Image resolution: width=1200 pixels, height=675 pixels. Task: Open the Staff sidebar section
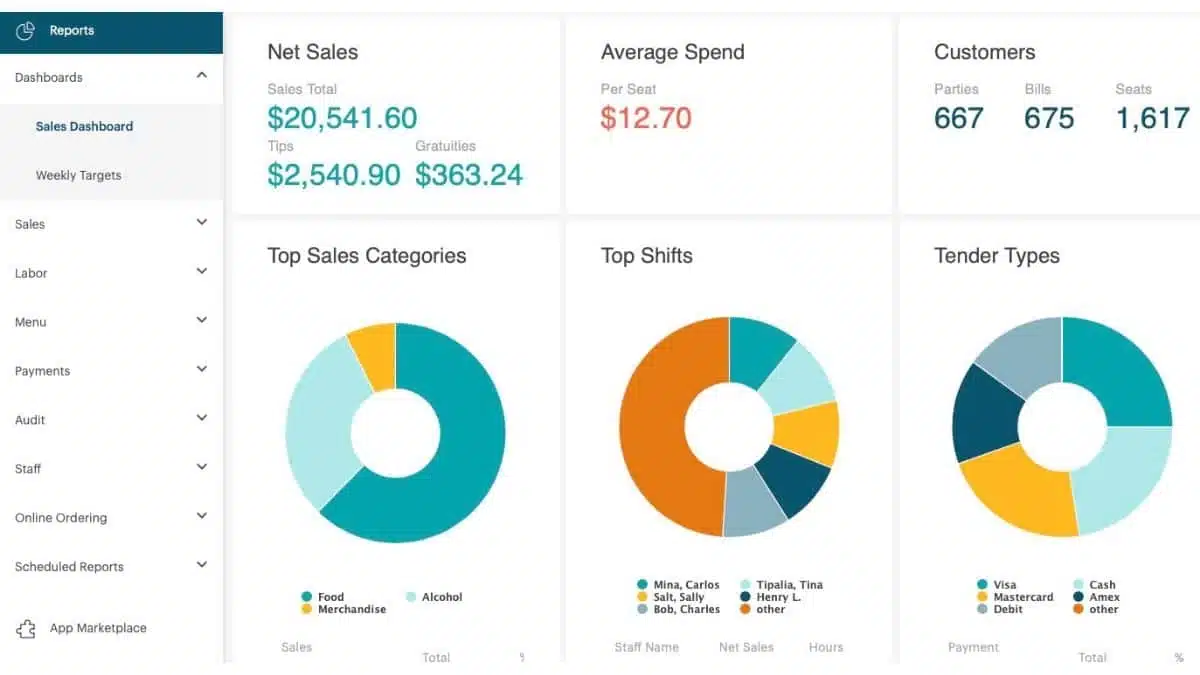coord(28,469)
